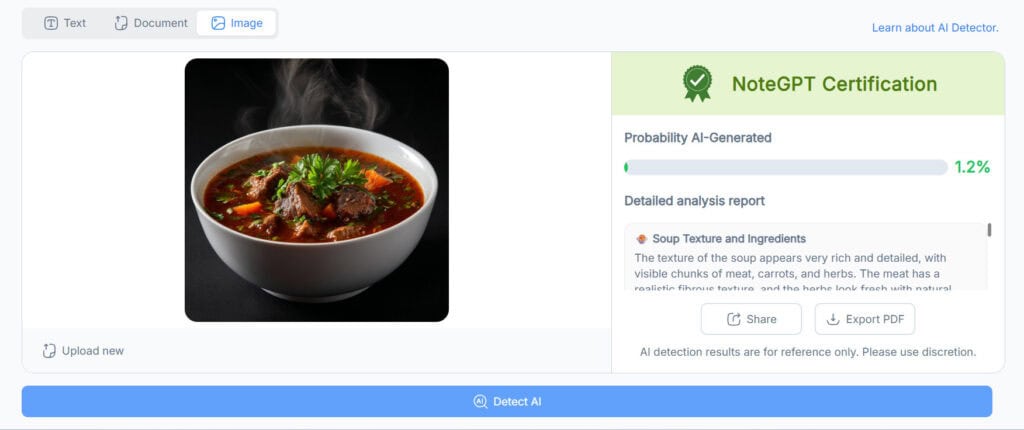
Task: Click the 1.2% probability value
Action: coord(971,167)
